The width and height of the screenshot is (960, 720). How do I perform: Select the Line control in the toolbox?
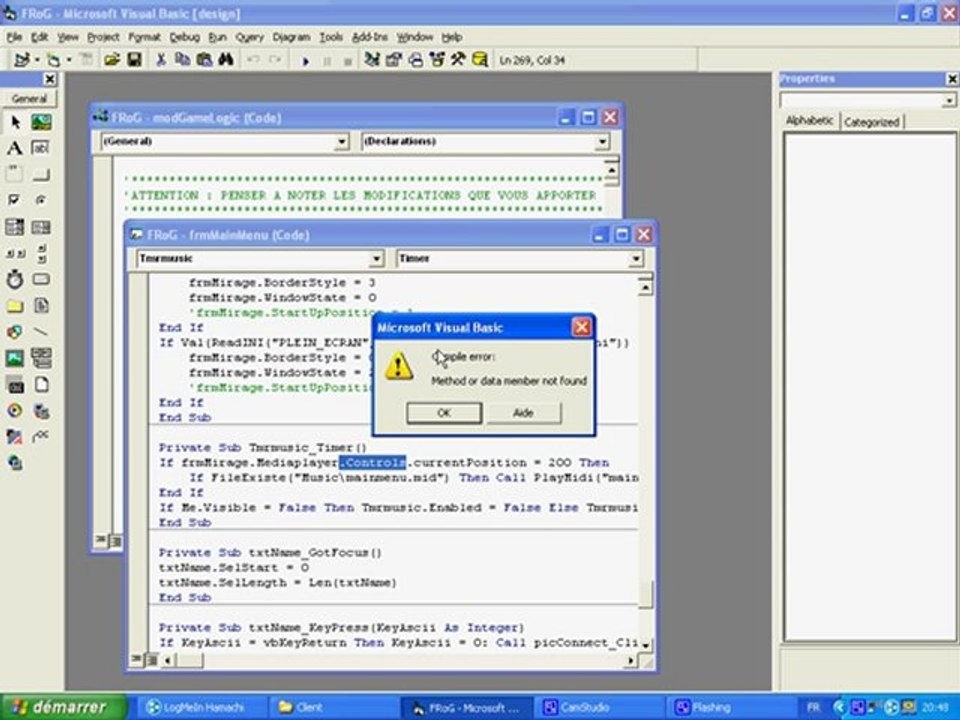tap(41, 332)
